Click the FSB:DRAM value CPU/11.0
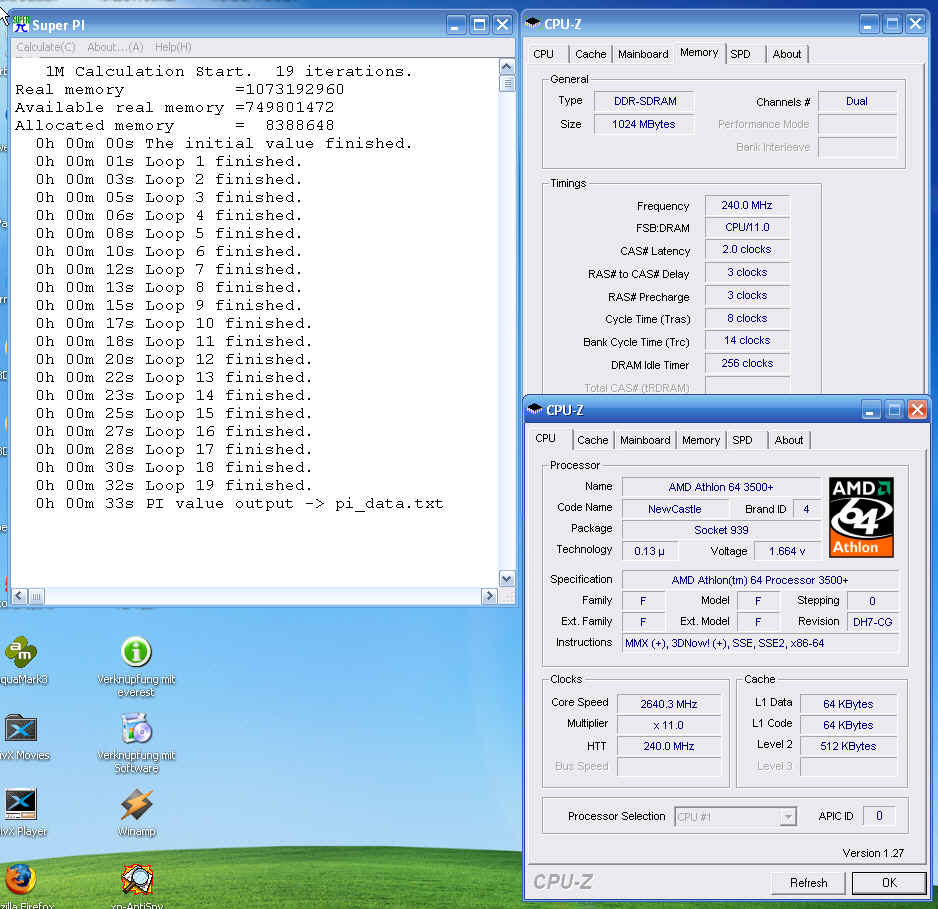This screenshot has width=938, height=909. pos(747,227)
